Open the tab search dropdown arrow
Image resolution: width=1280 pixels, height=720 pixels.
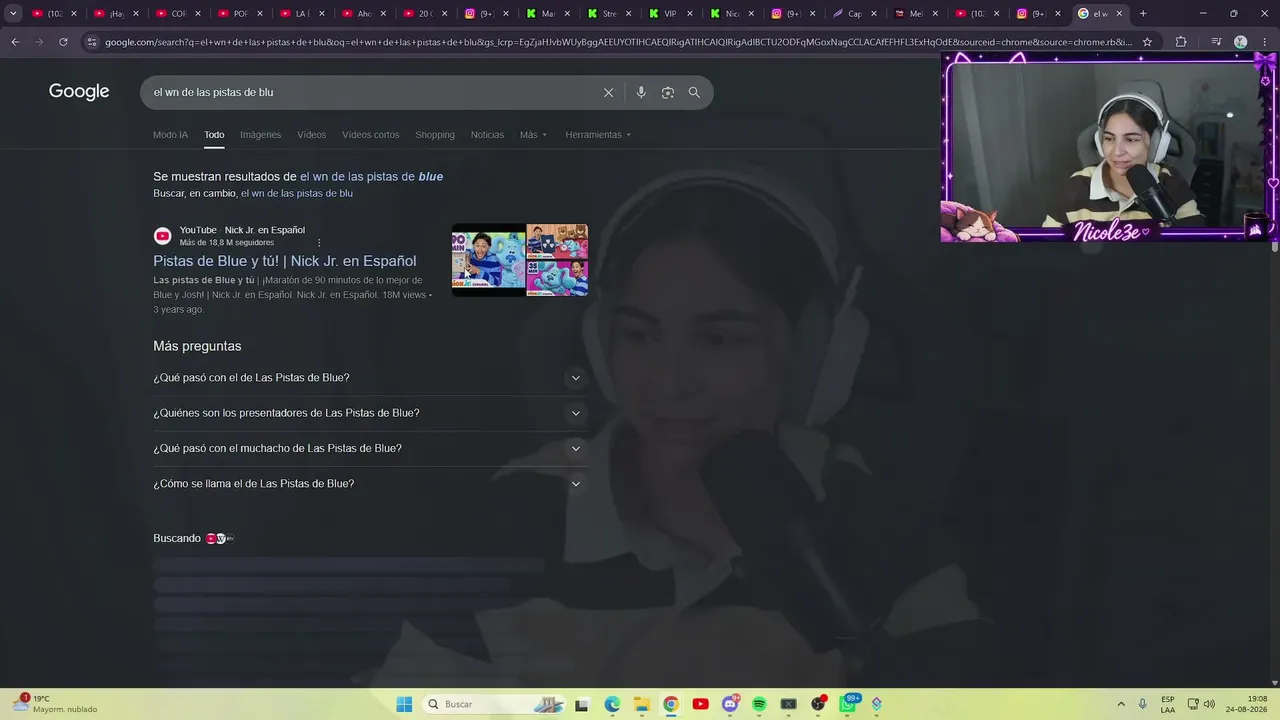(13, 14)
